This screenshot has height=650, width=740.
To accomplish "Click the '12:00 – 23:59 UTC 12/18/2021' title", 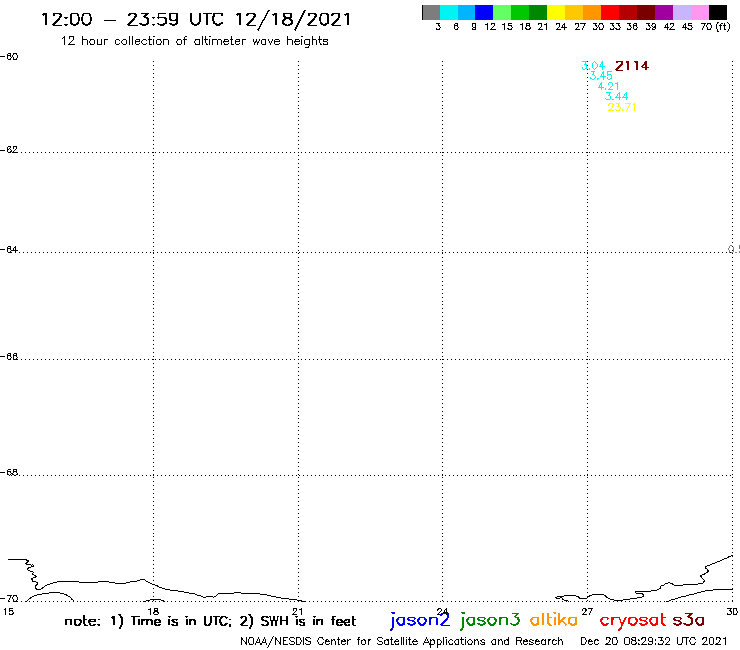I will click(196, 20).
